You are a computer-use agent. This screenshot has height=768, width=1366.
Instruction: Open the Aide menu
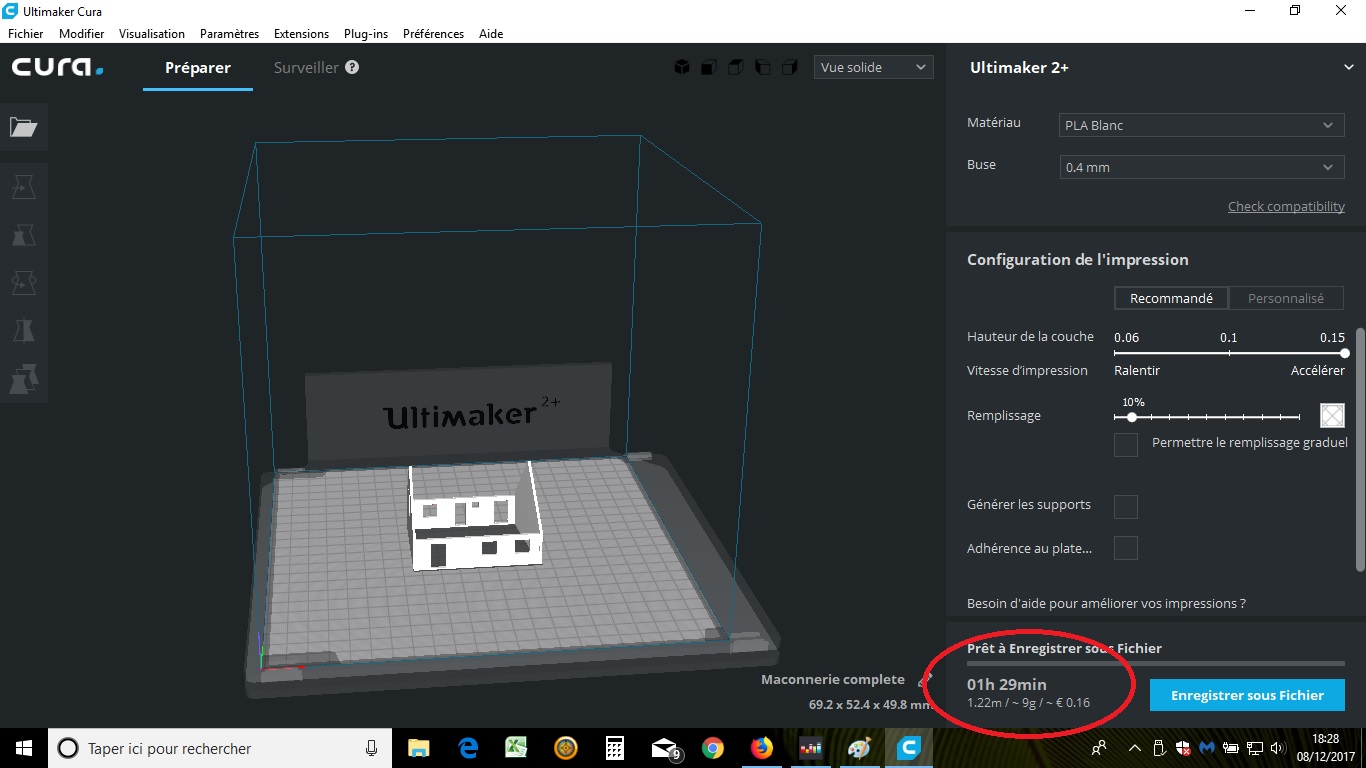coord(491,33)
